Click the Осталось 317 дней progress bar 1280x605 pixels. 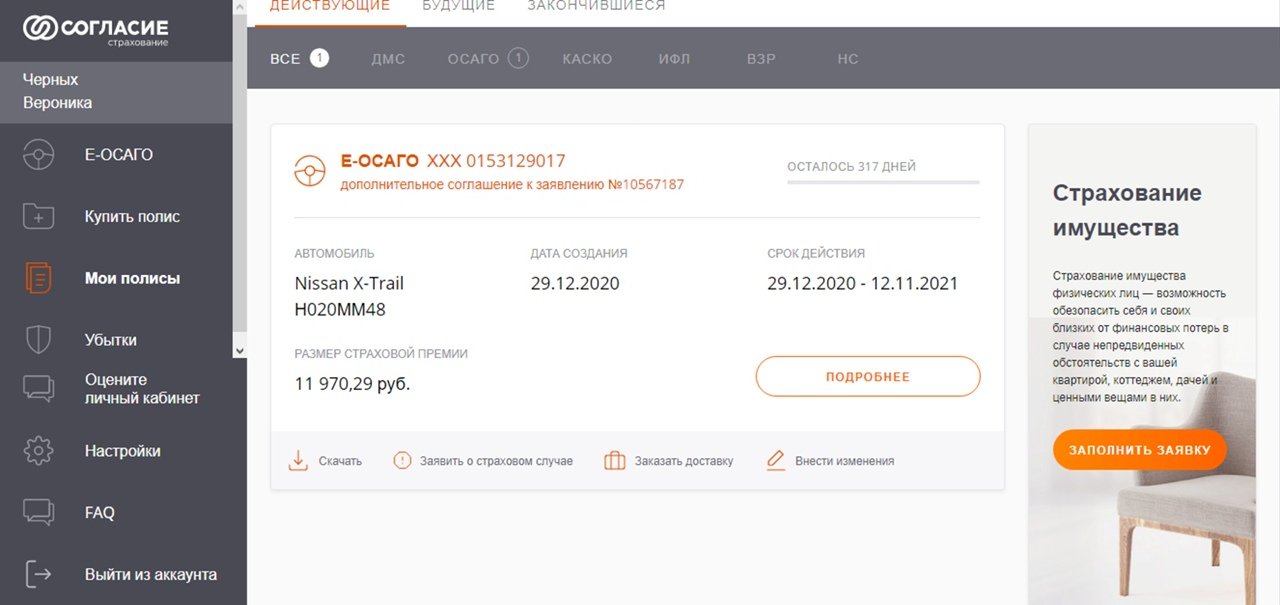click(x=883, y=182)
